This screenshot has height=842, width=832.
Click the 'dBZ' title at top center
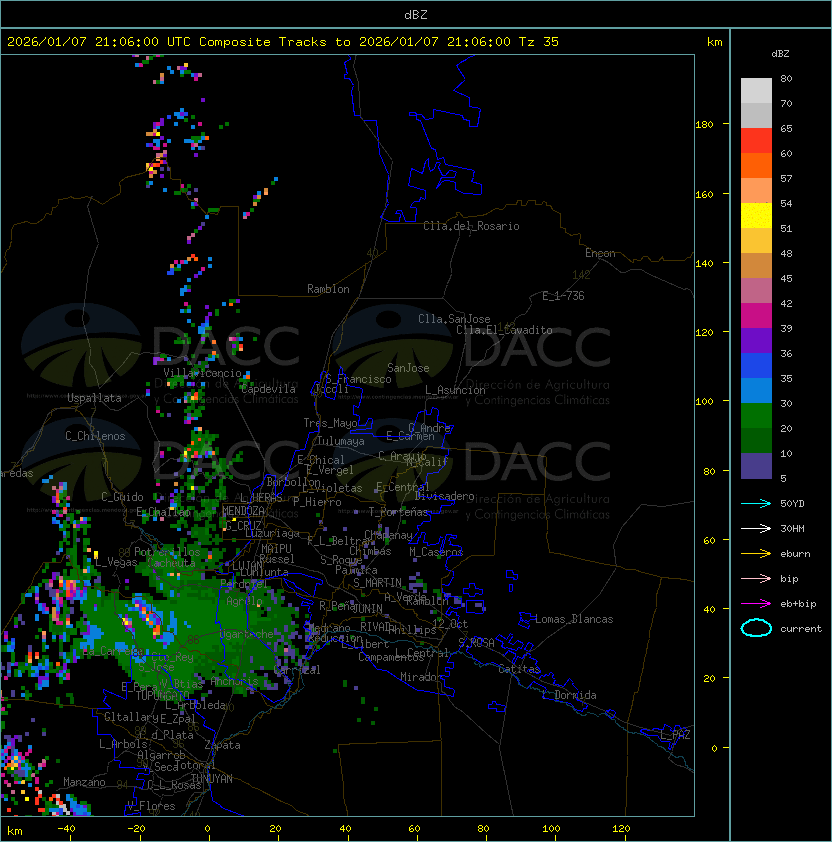click(x=416, y=14)
